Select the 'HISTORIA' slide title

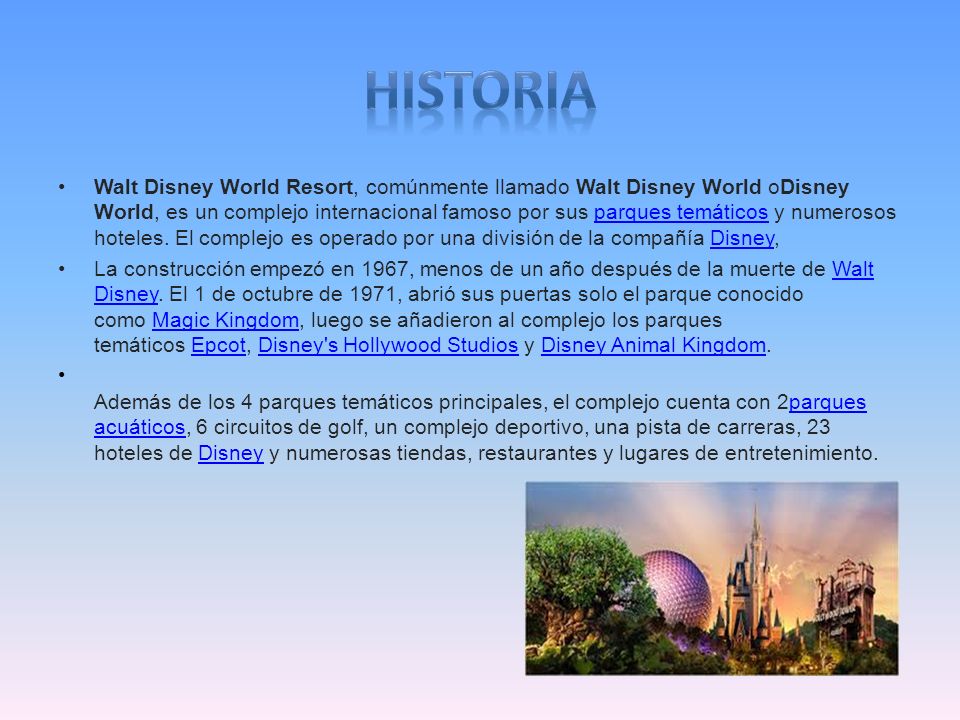tap(480, 92)
